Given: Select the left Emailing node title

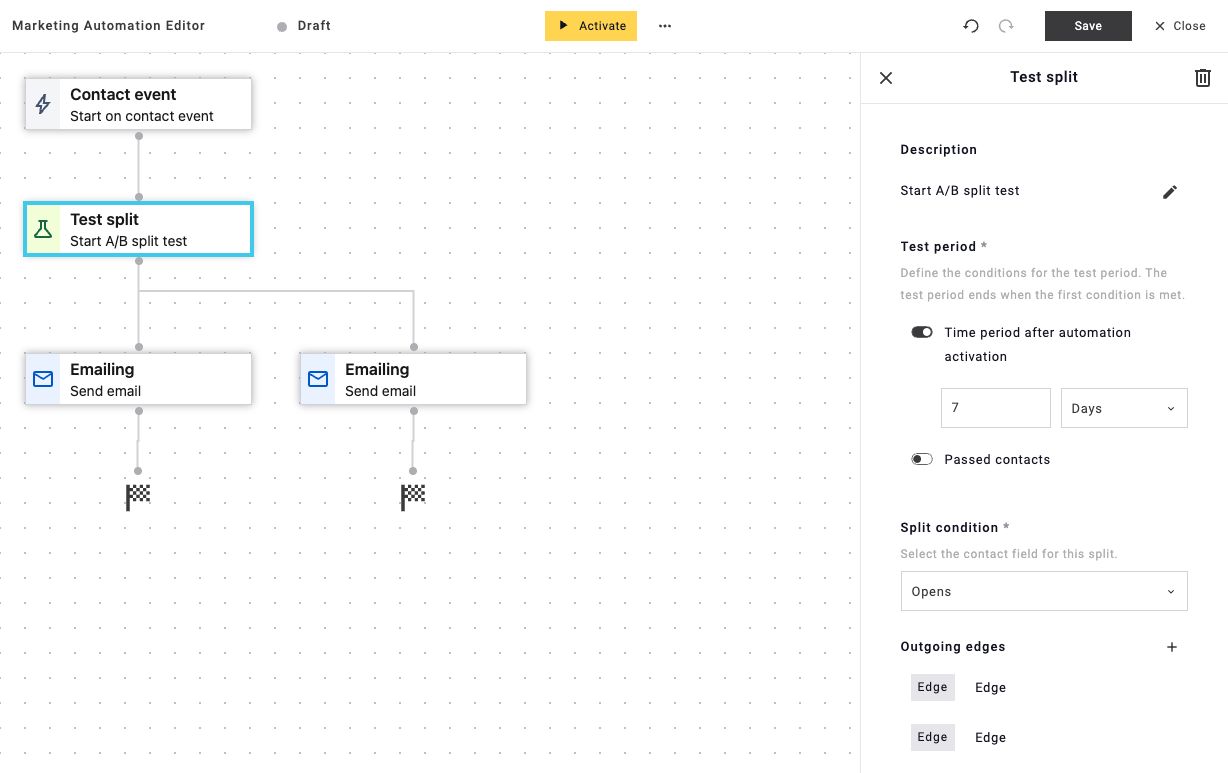Looking at the screenshot, I should 102,369.
